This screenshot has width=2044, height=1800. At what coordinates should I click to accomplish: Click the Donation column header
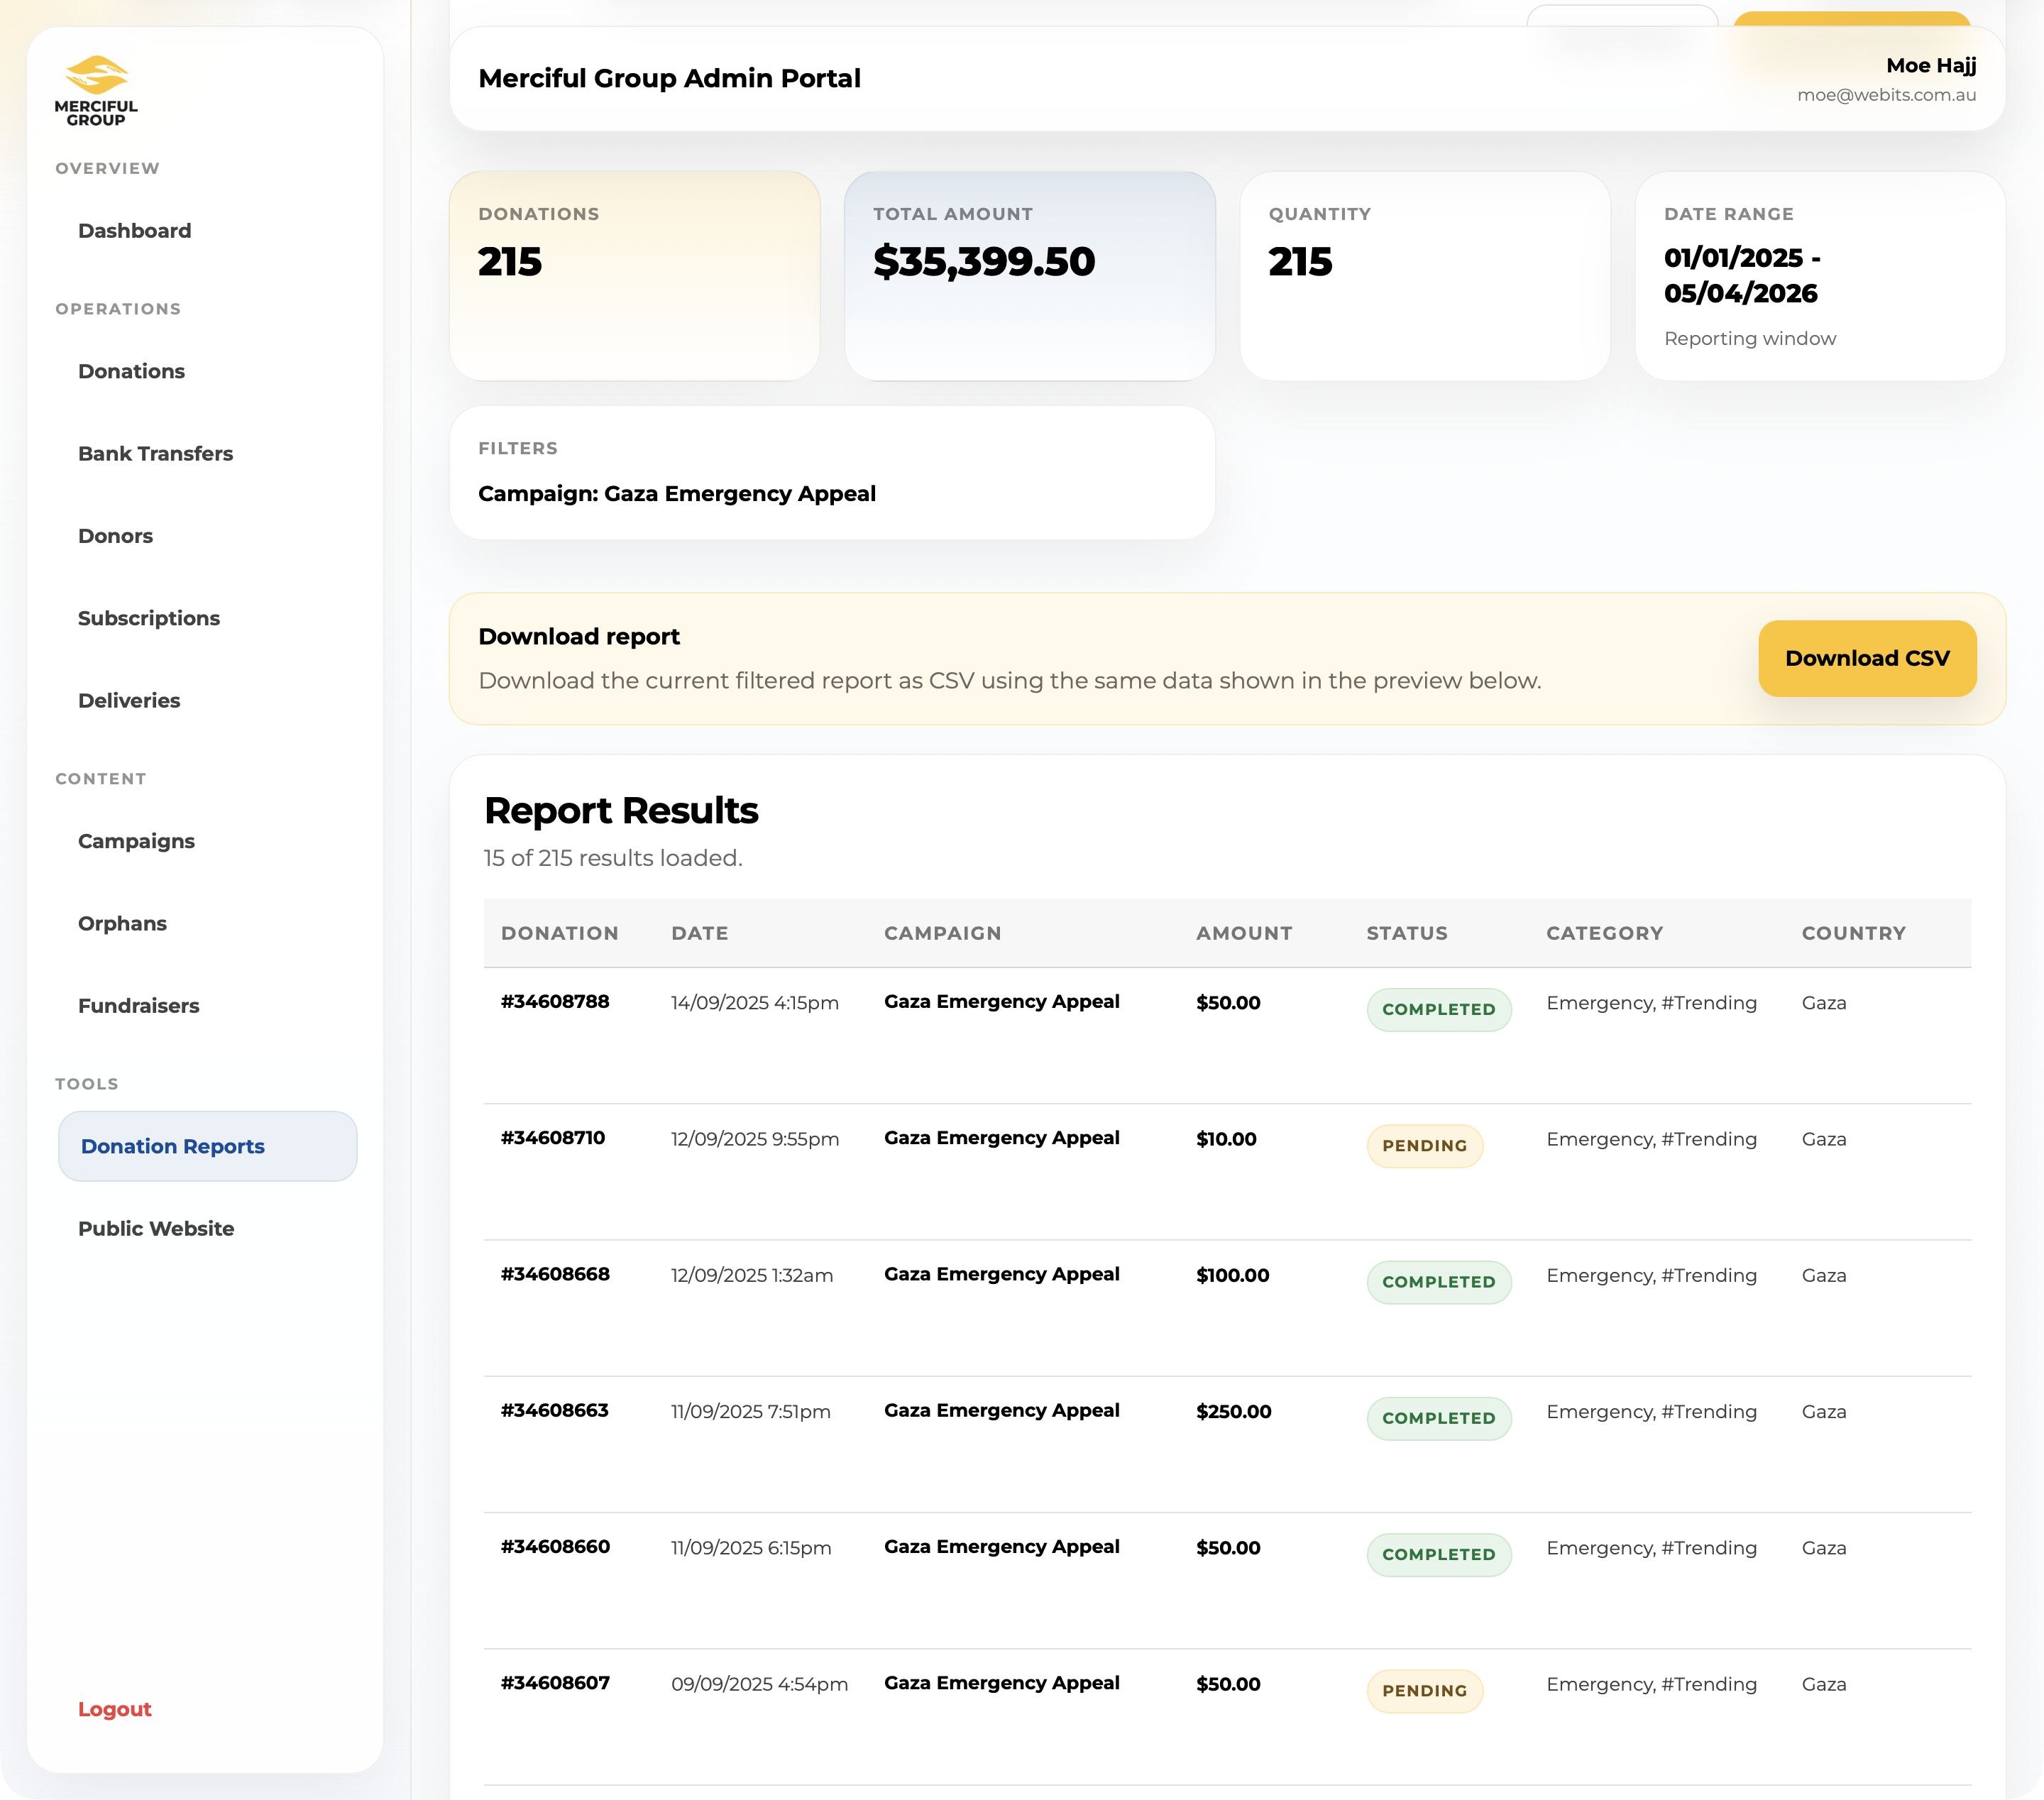pyautogui.click(x=560, y=933)
